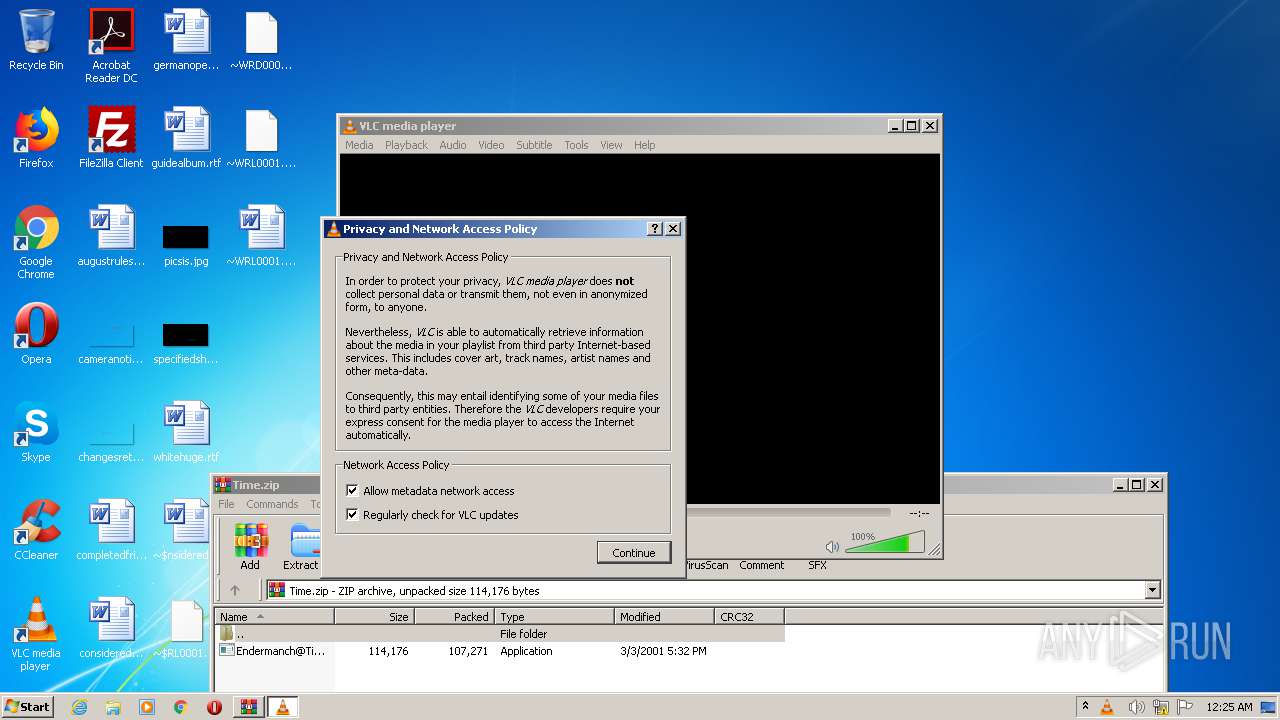
Task: Select the considered Word document on desktop
Action: tap(111, 628)
